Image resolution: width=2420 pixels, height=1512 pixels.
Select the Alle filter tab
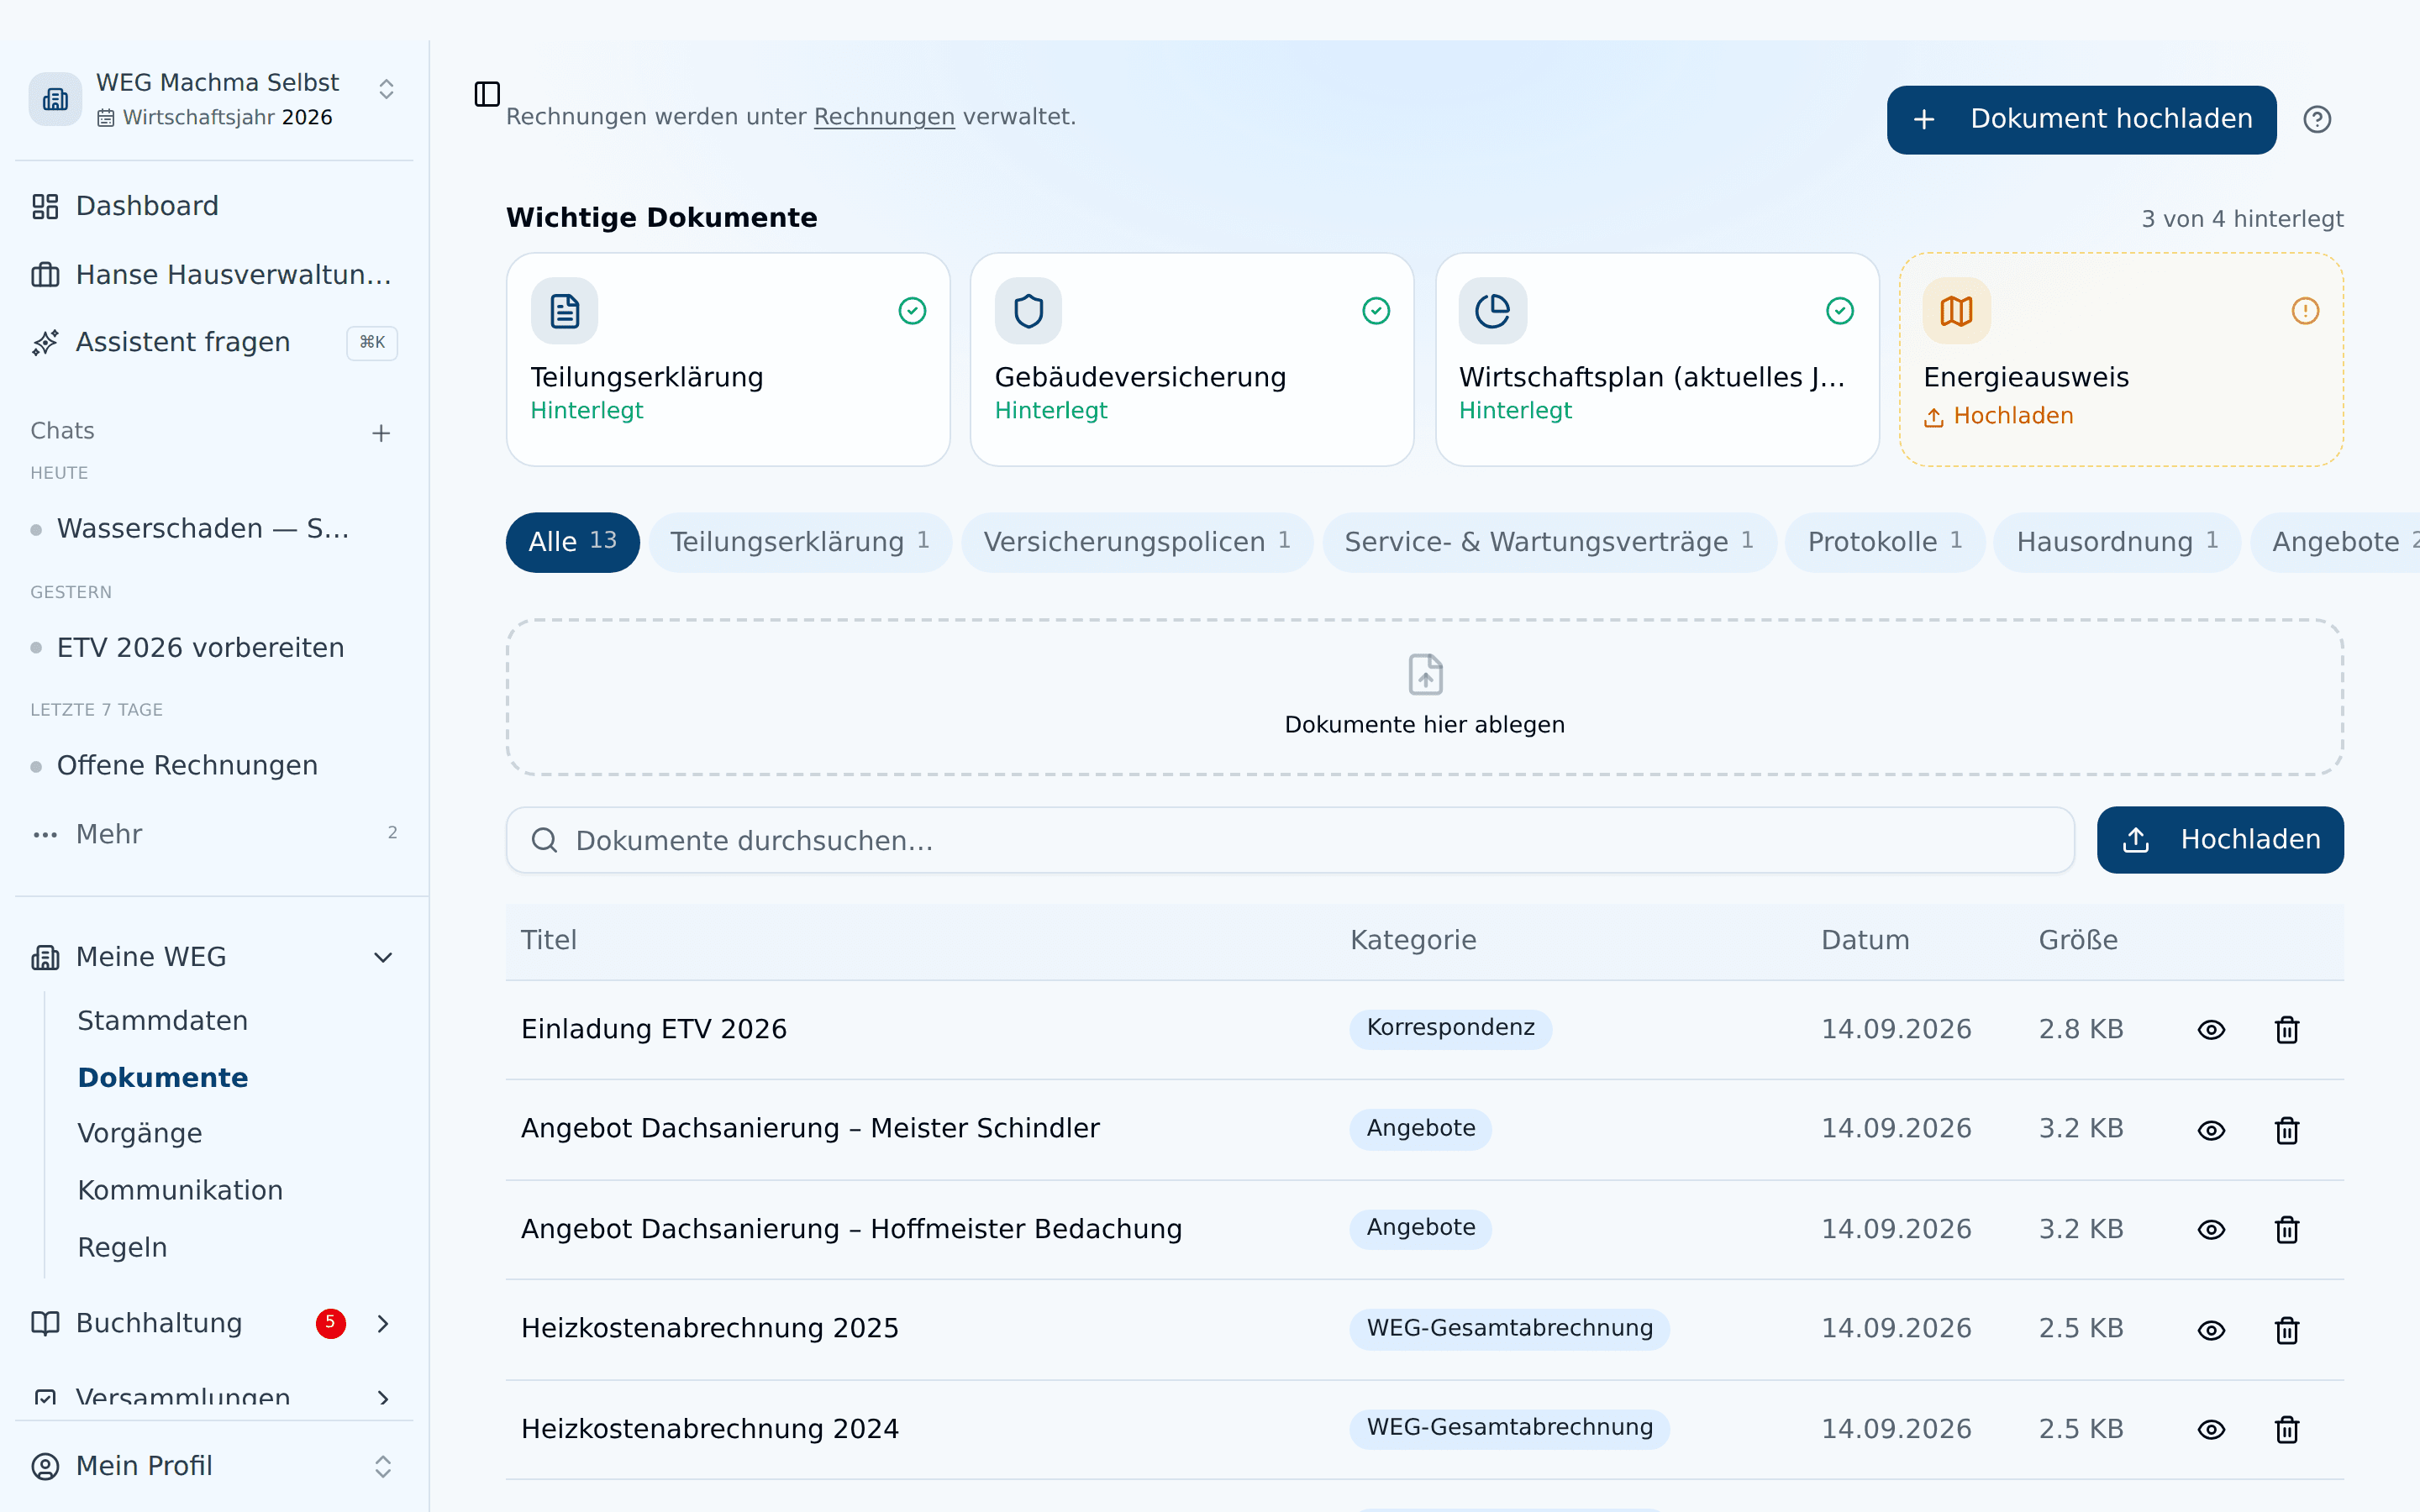click(572, 542)
